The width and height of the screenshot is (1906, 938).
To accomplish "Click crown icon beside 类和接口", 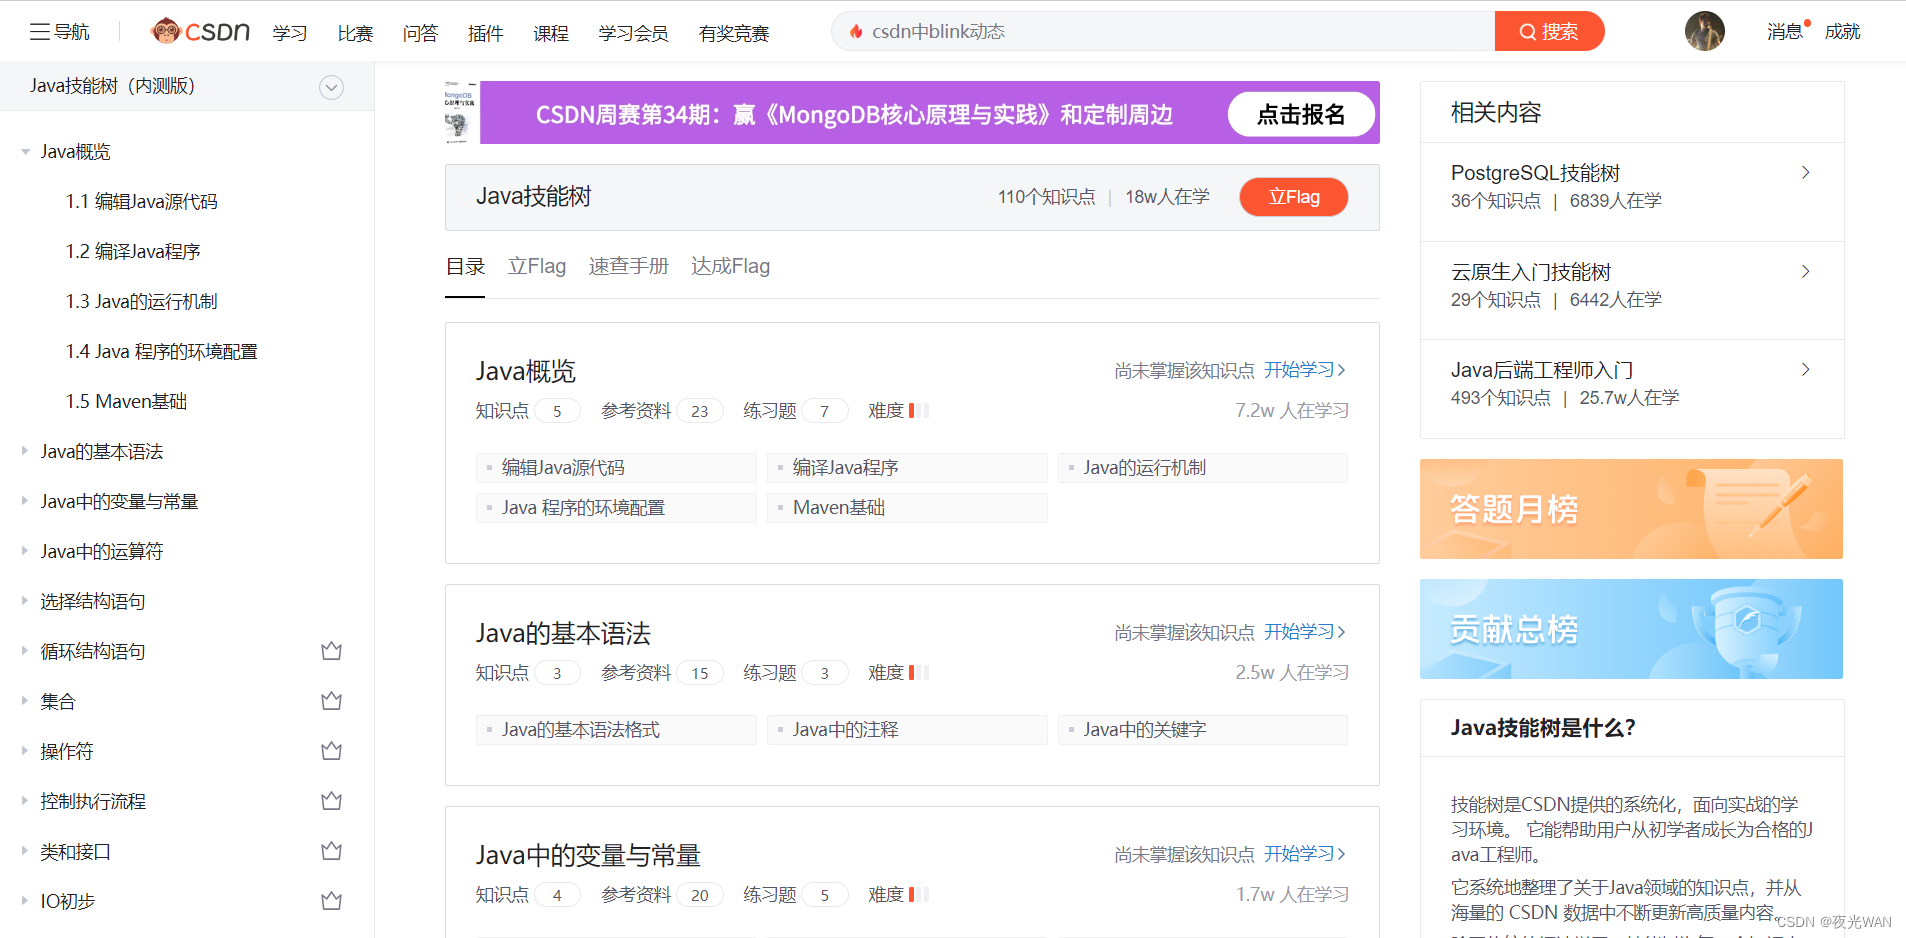I will point(332,851).
